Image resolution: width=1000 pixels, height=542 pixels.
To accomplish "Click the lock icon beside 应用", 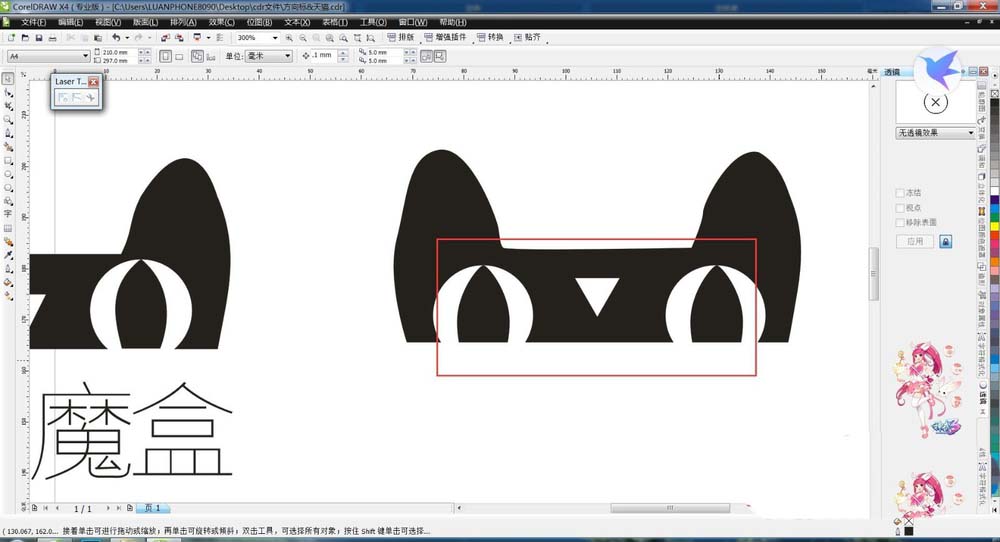I will click(x=945, y=242).
